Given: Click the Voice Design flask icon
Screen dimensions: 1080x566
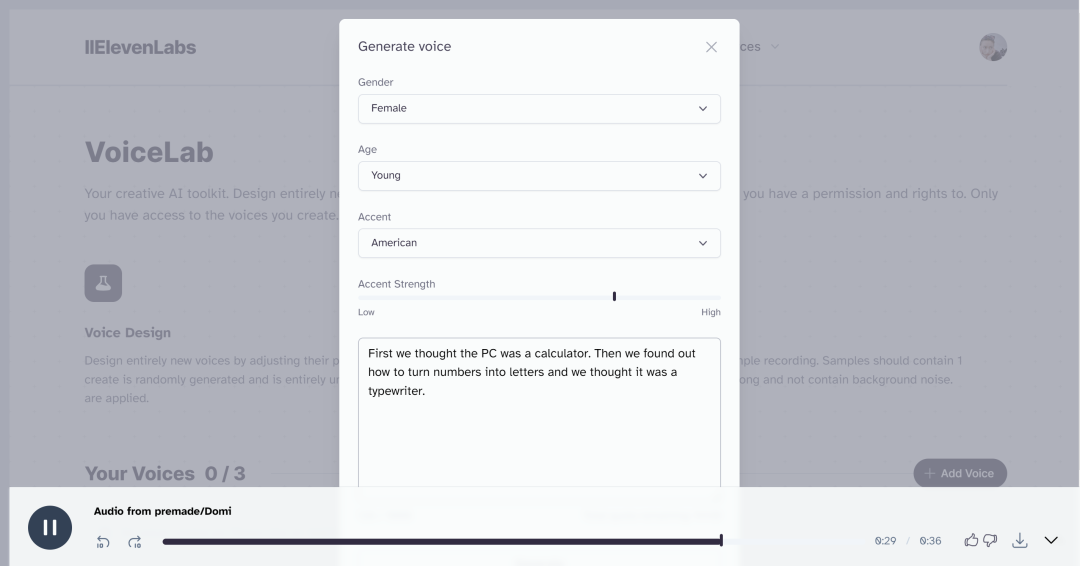Looking at the screenshot, I should click(x=103, y=283).
